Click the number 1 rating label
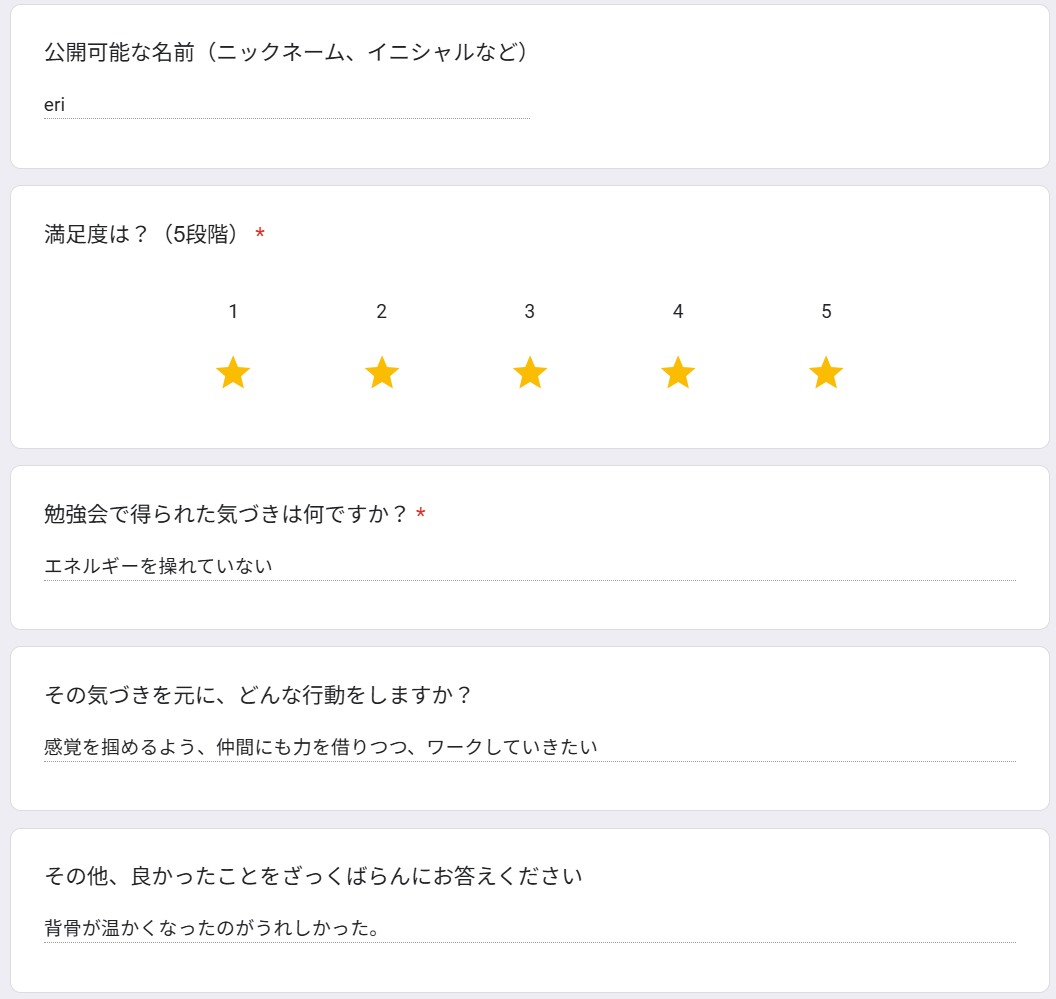Viewport: 1056px width, 999px height. [233, 311]
